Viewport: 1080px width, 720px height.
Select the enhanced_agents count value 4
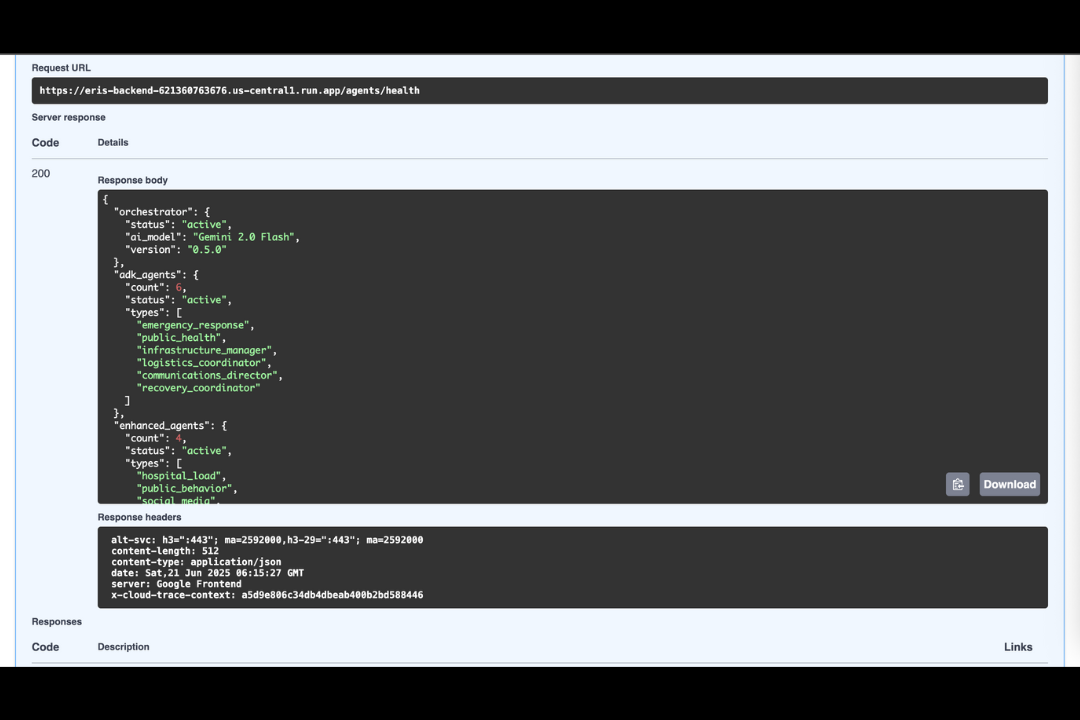(x=178, y=438)
